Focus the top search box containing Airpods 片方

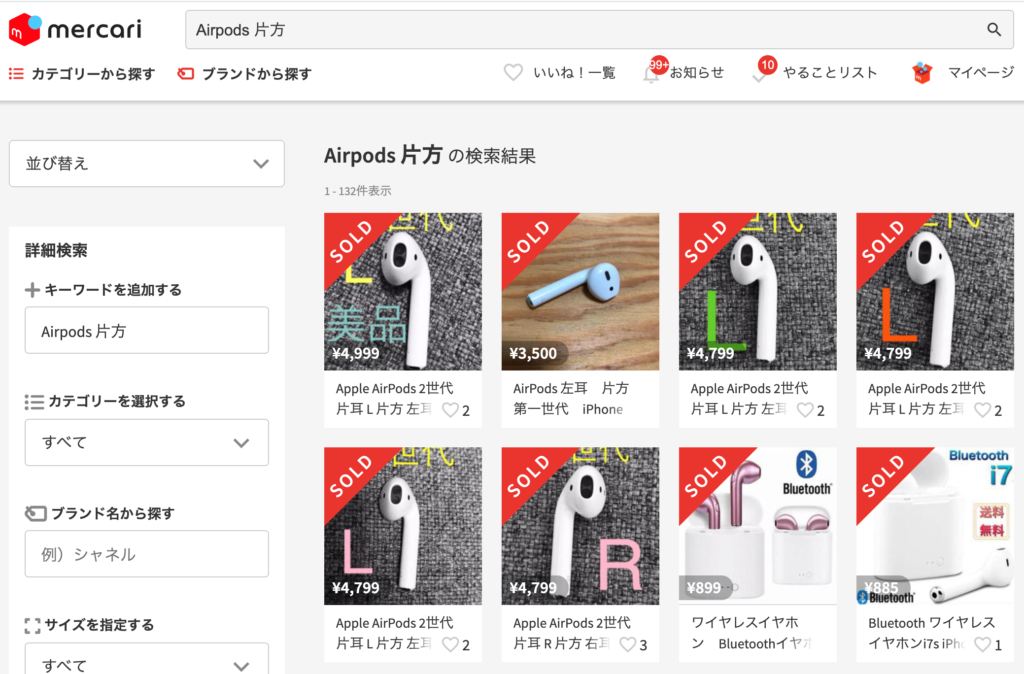(600, 29)
